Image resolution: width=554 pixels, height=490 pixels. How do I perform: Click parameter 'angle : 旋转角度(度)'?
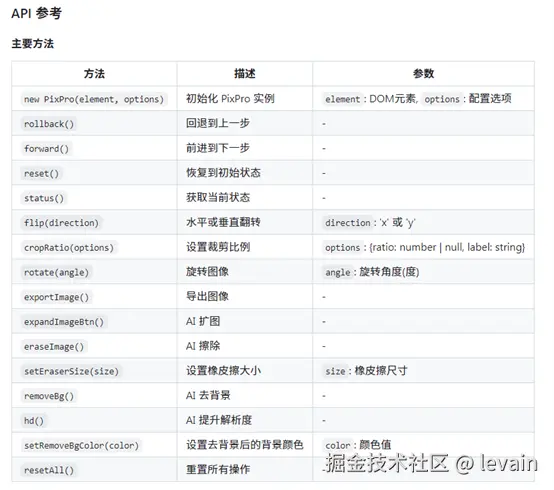pos(371,272)
